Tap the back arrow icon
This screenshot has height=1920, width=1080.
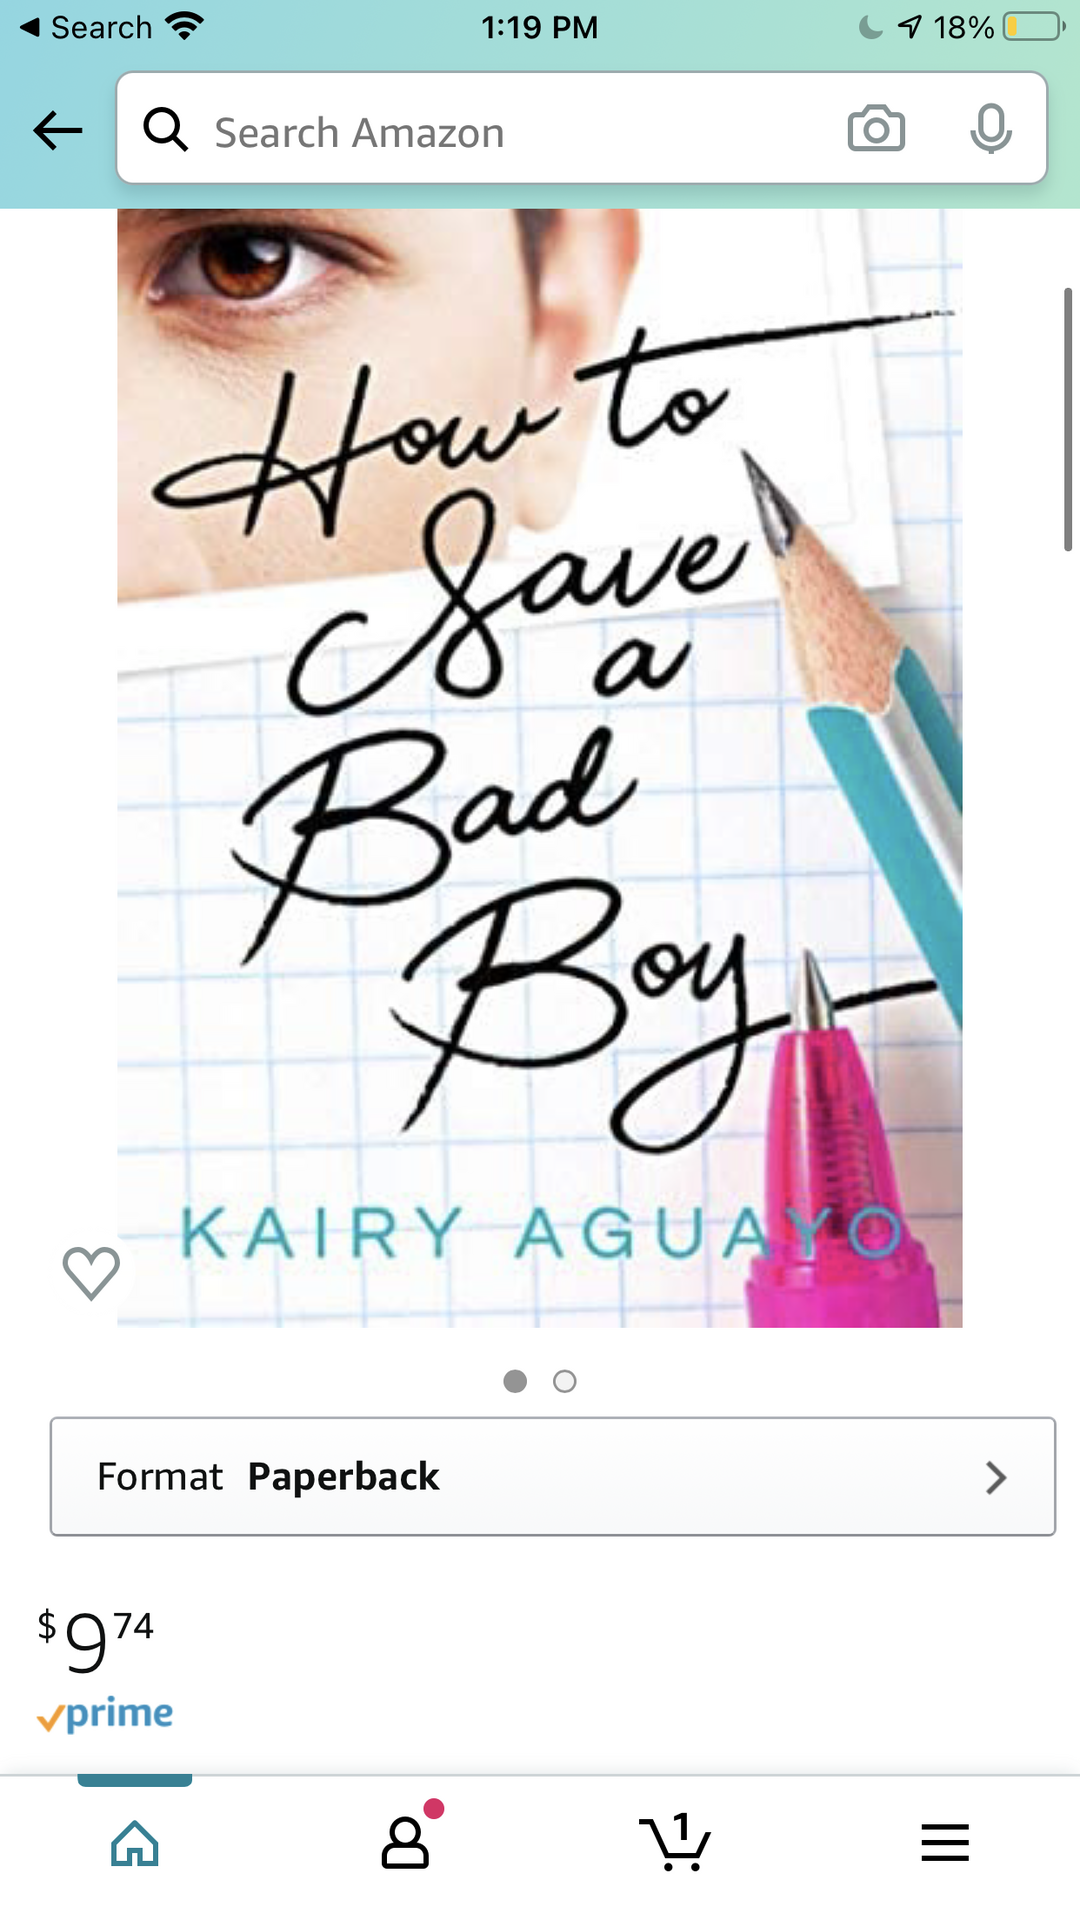[x=57, y=130]
